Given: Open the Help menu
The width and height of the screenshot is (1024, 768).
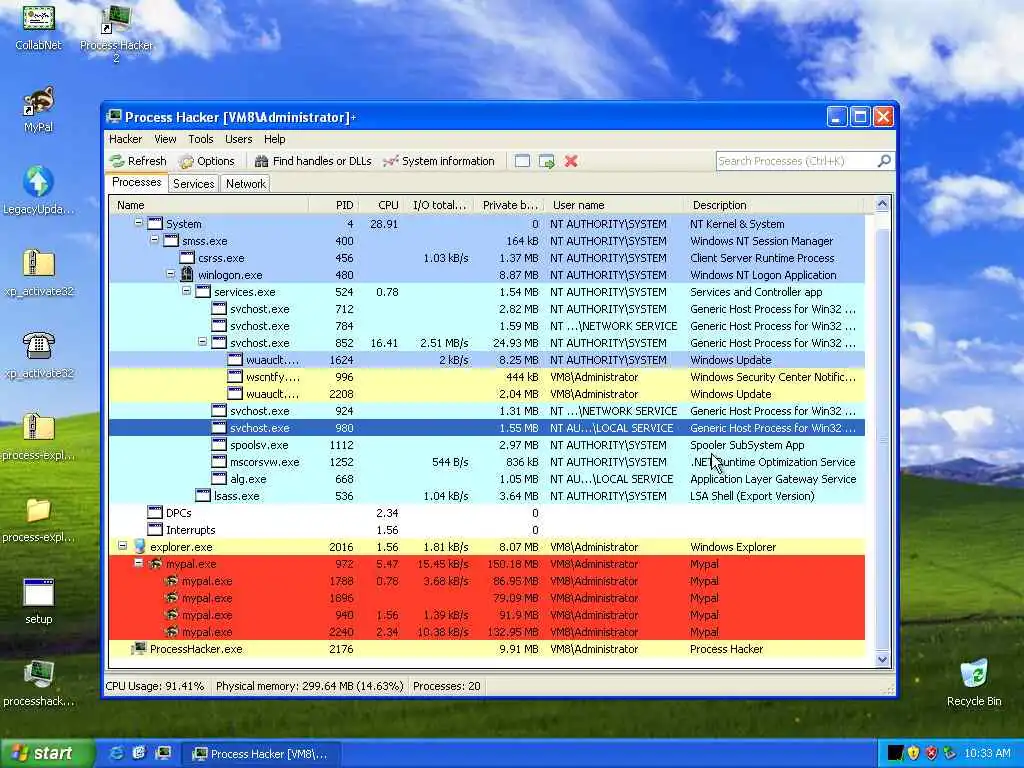Looking at the screenshot, I should pyautogui.click(x=274, y=139).
